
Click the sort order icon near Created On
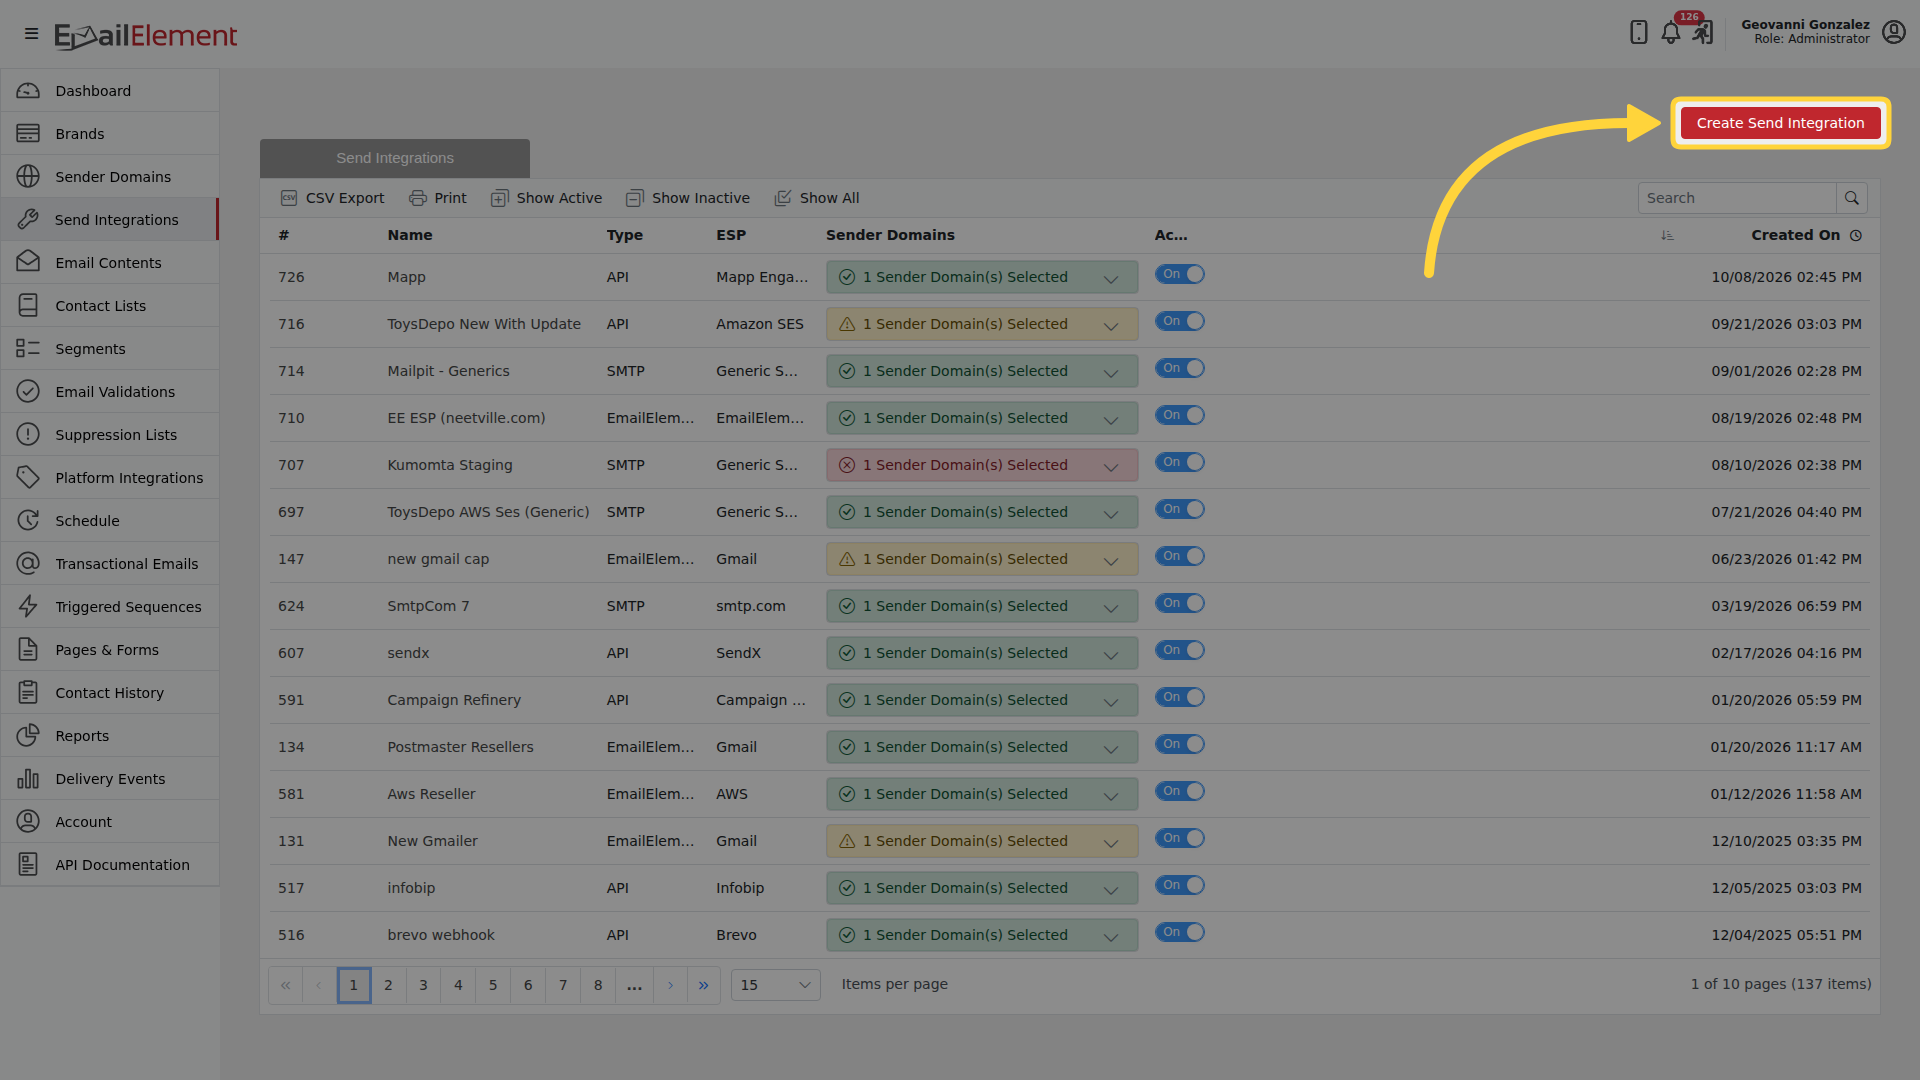pos(1667,235)
